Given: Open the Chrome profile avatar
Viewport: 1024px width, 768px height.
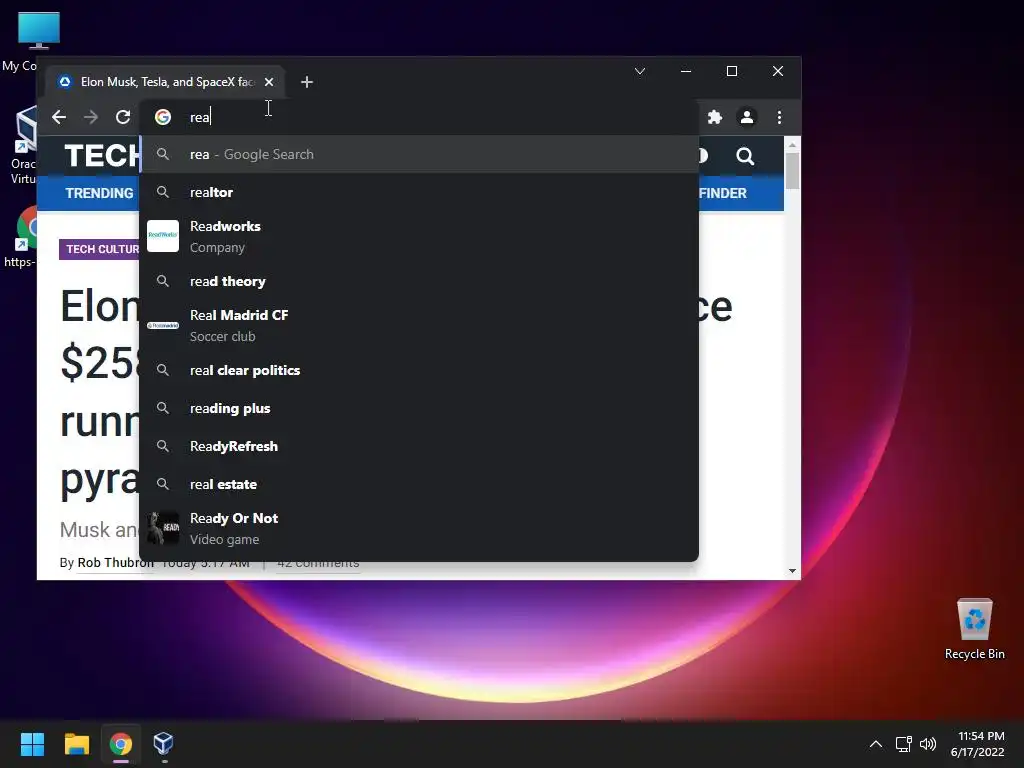Looking at the screenshot, I should pyautogui.click(x=746, y=117).
